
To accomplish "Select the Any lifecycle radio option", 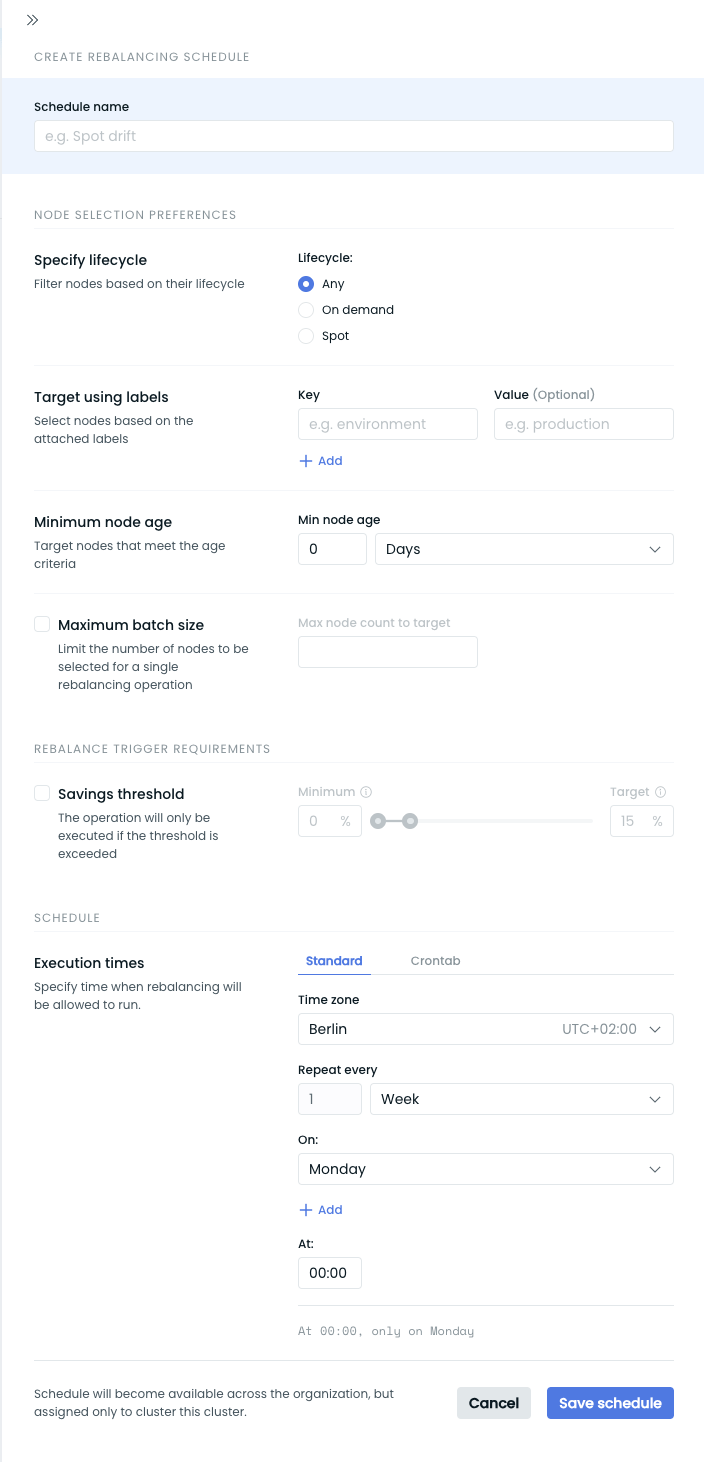I will 307,284.
